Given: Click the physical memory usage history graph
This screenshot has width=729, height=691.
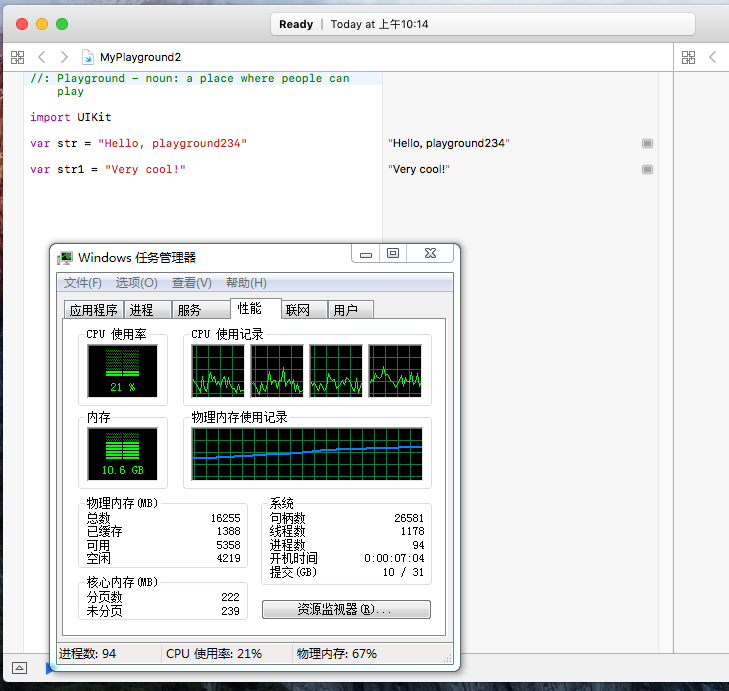Looking at the screenshot, I should [x=307, y=453].
